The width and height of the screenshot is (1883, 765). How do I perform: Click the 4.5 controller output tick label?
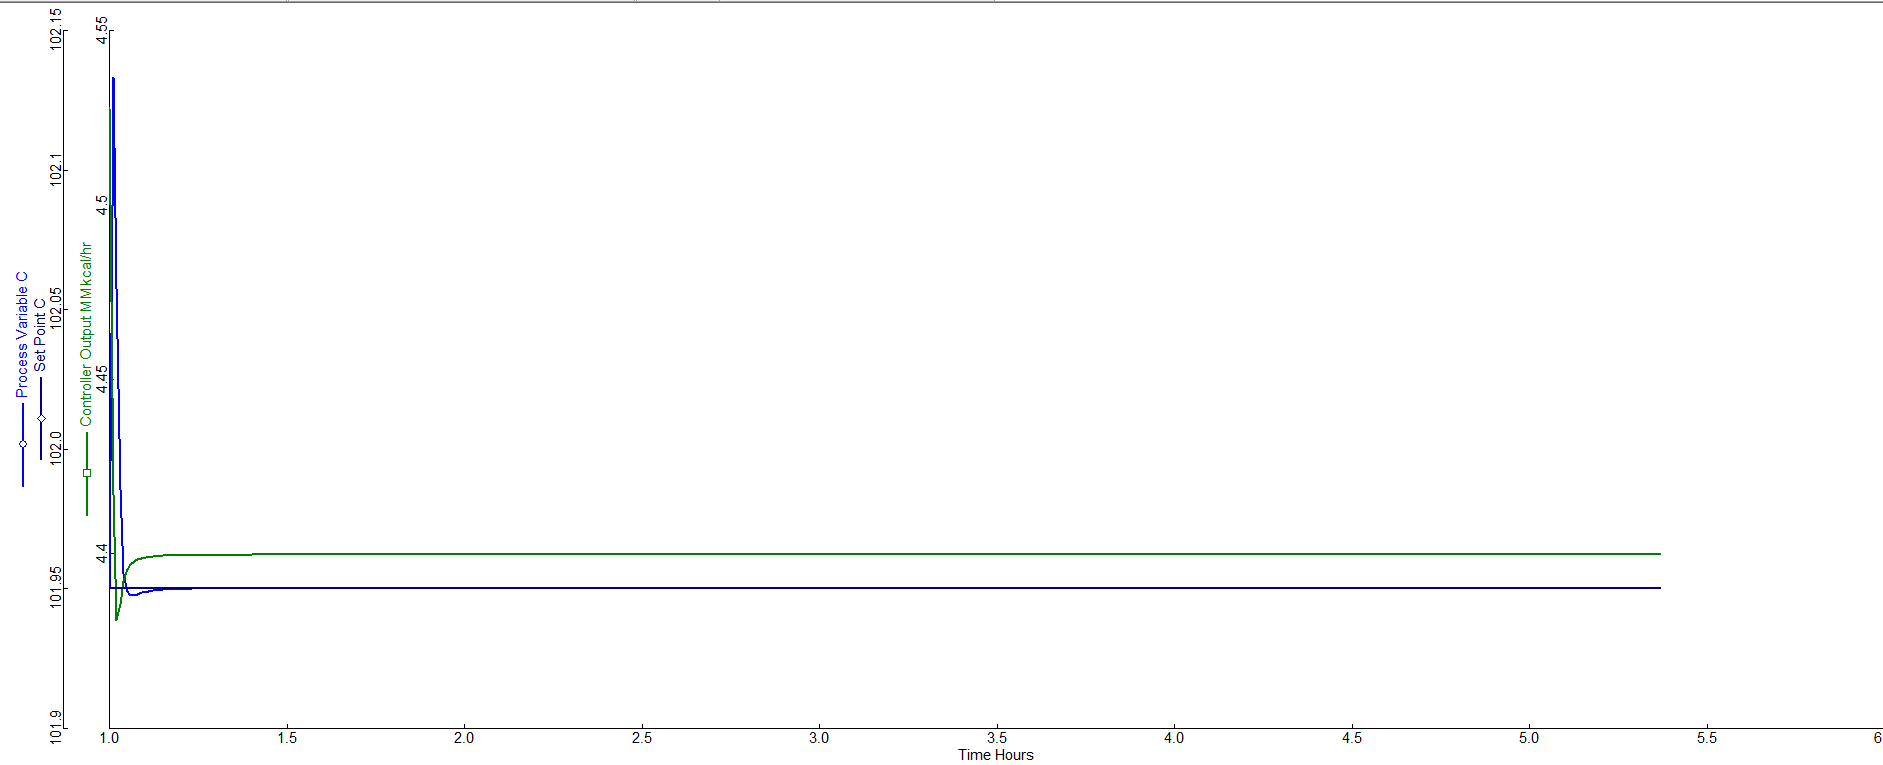pos(101,205)
